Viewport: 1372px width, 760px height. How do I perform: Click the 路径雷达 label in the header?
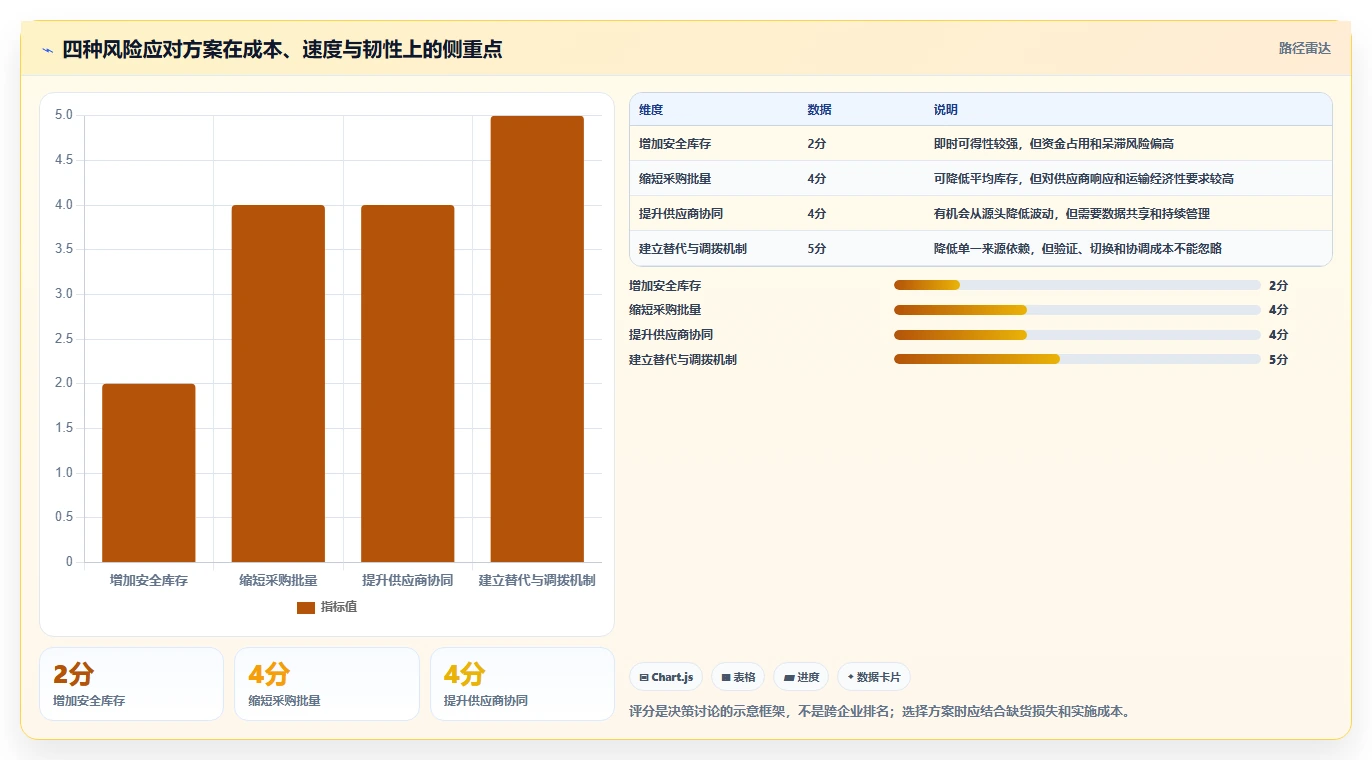[1304, 48]
